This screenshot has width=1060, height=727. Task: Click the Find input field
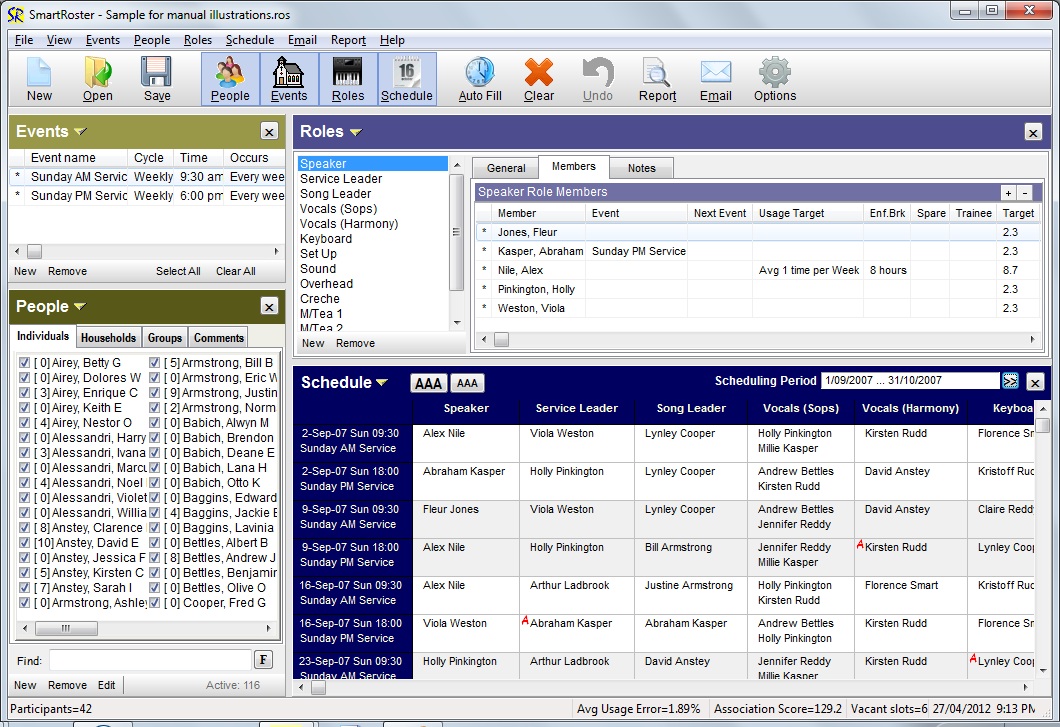click(x=150, y=660)
